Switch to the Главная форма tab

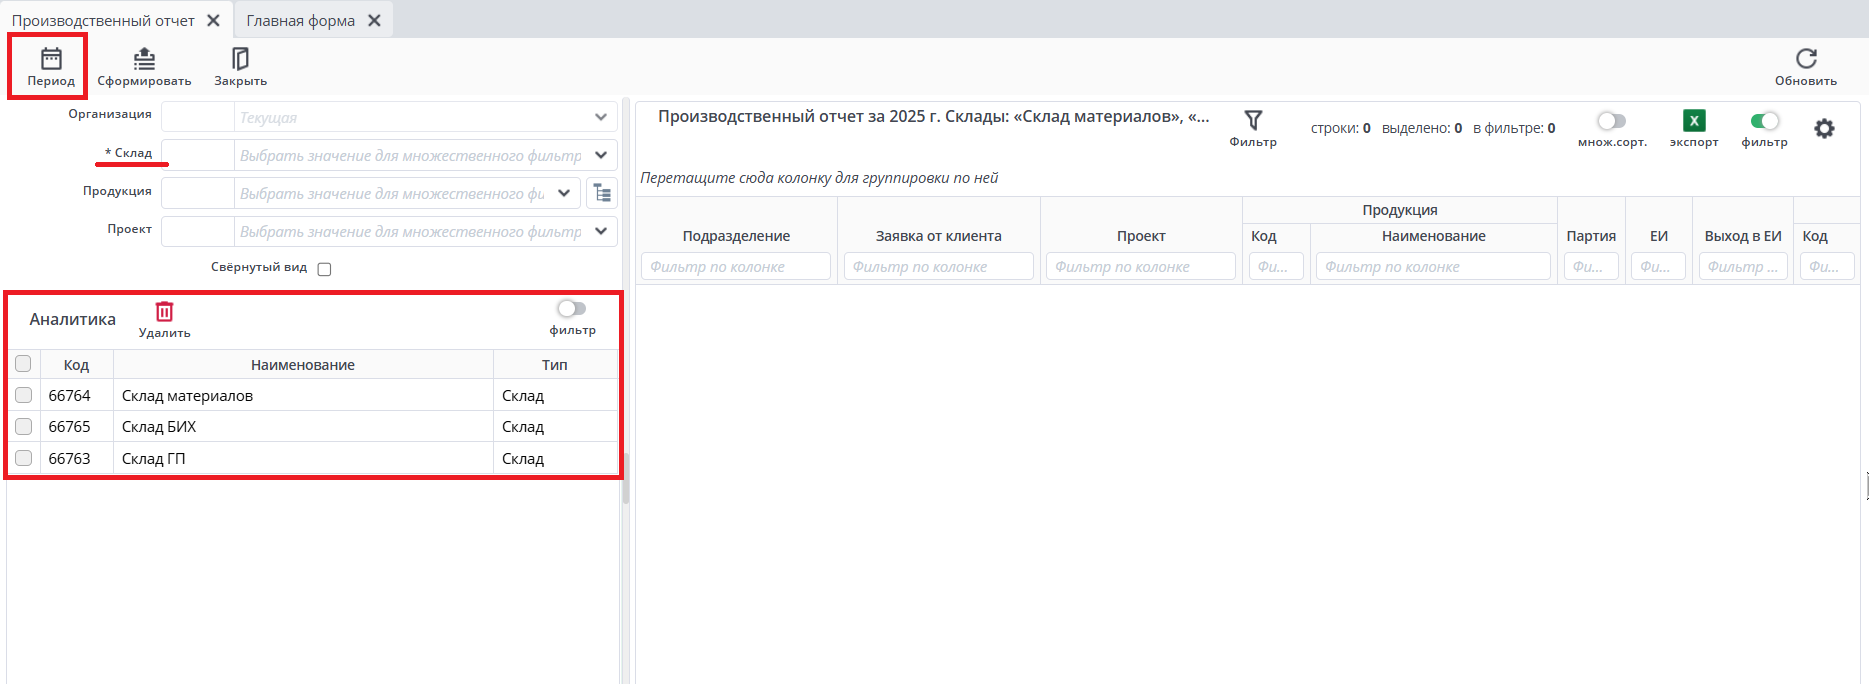(300, 21)
